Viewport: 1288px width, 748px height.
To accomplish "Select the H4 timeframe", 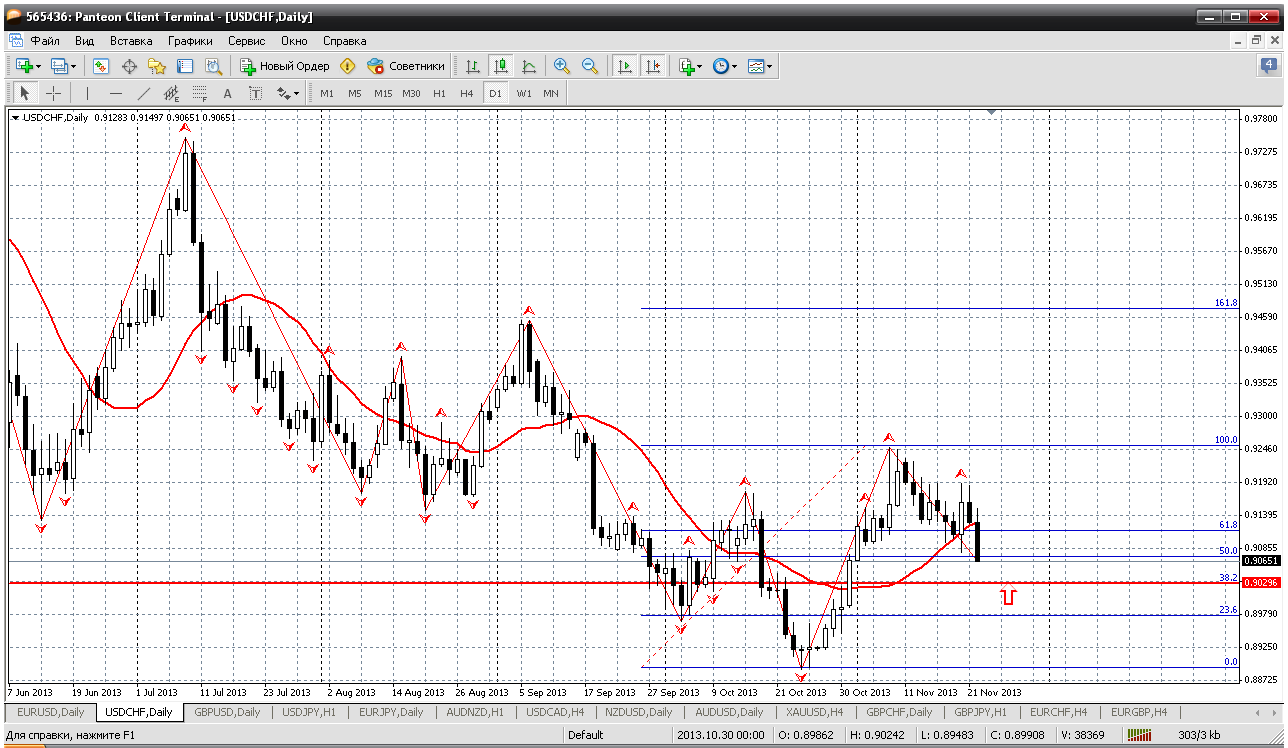I will pos(466,93).
